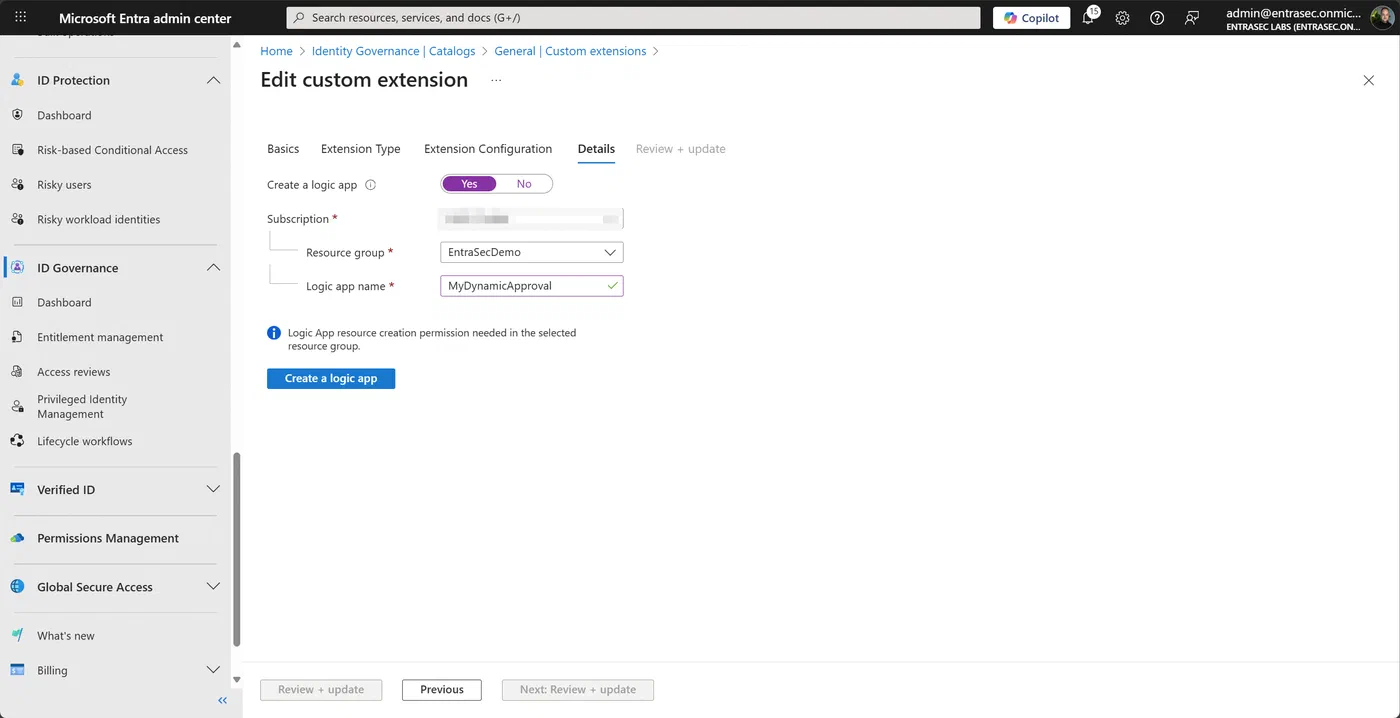
Task: Switch to the Extension Configuration tab
Action: 488,149
